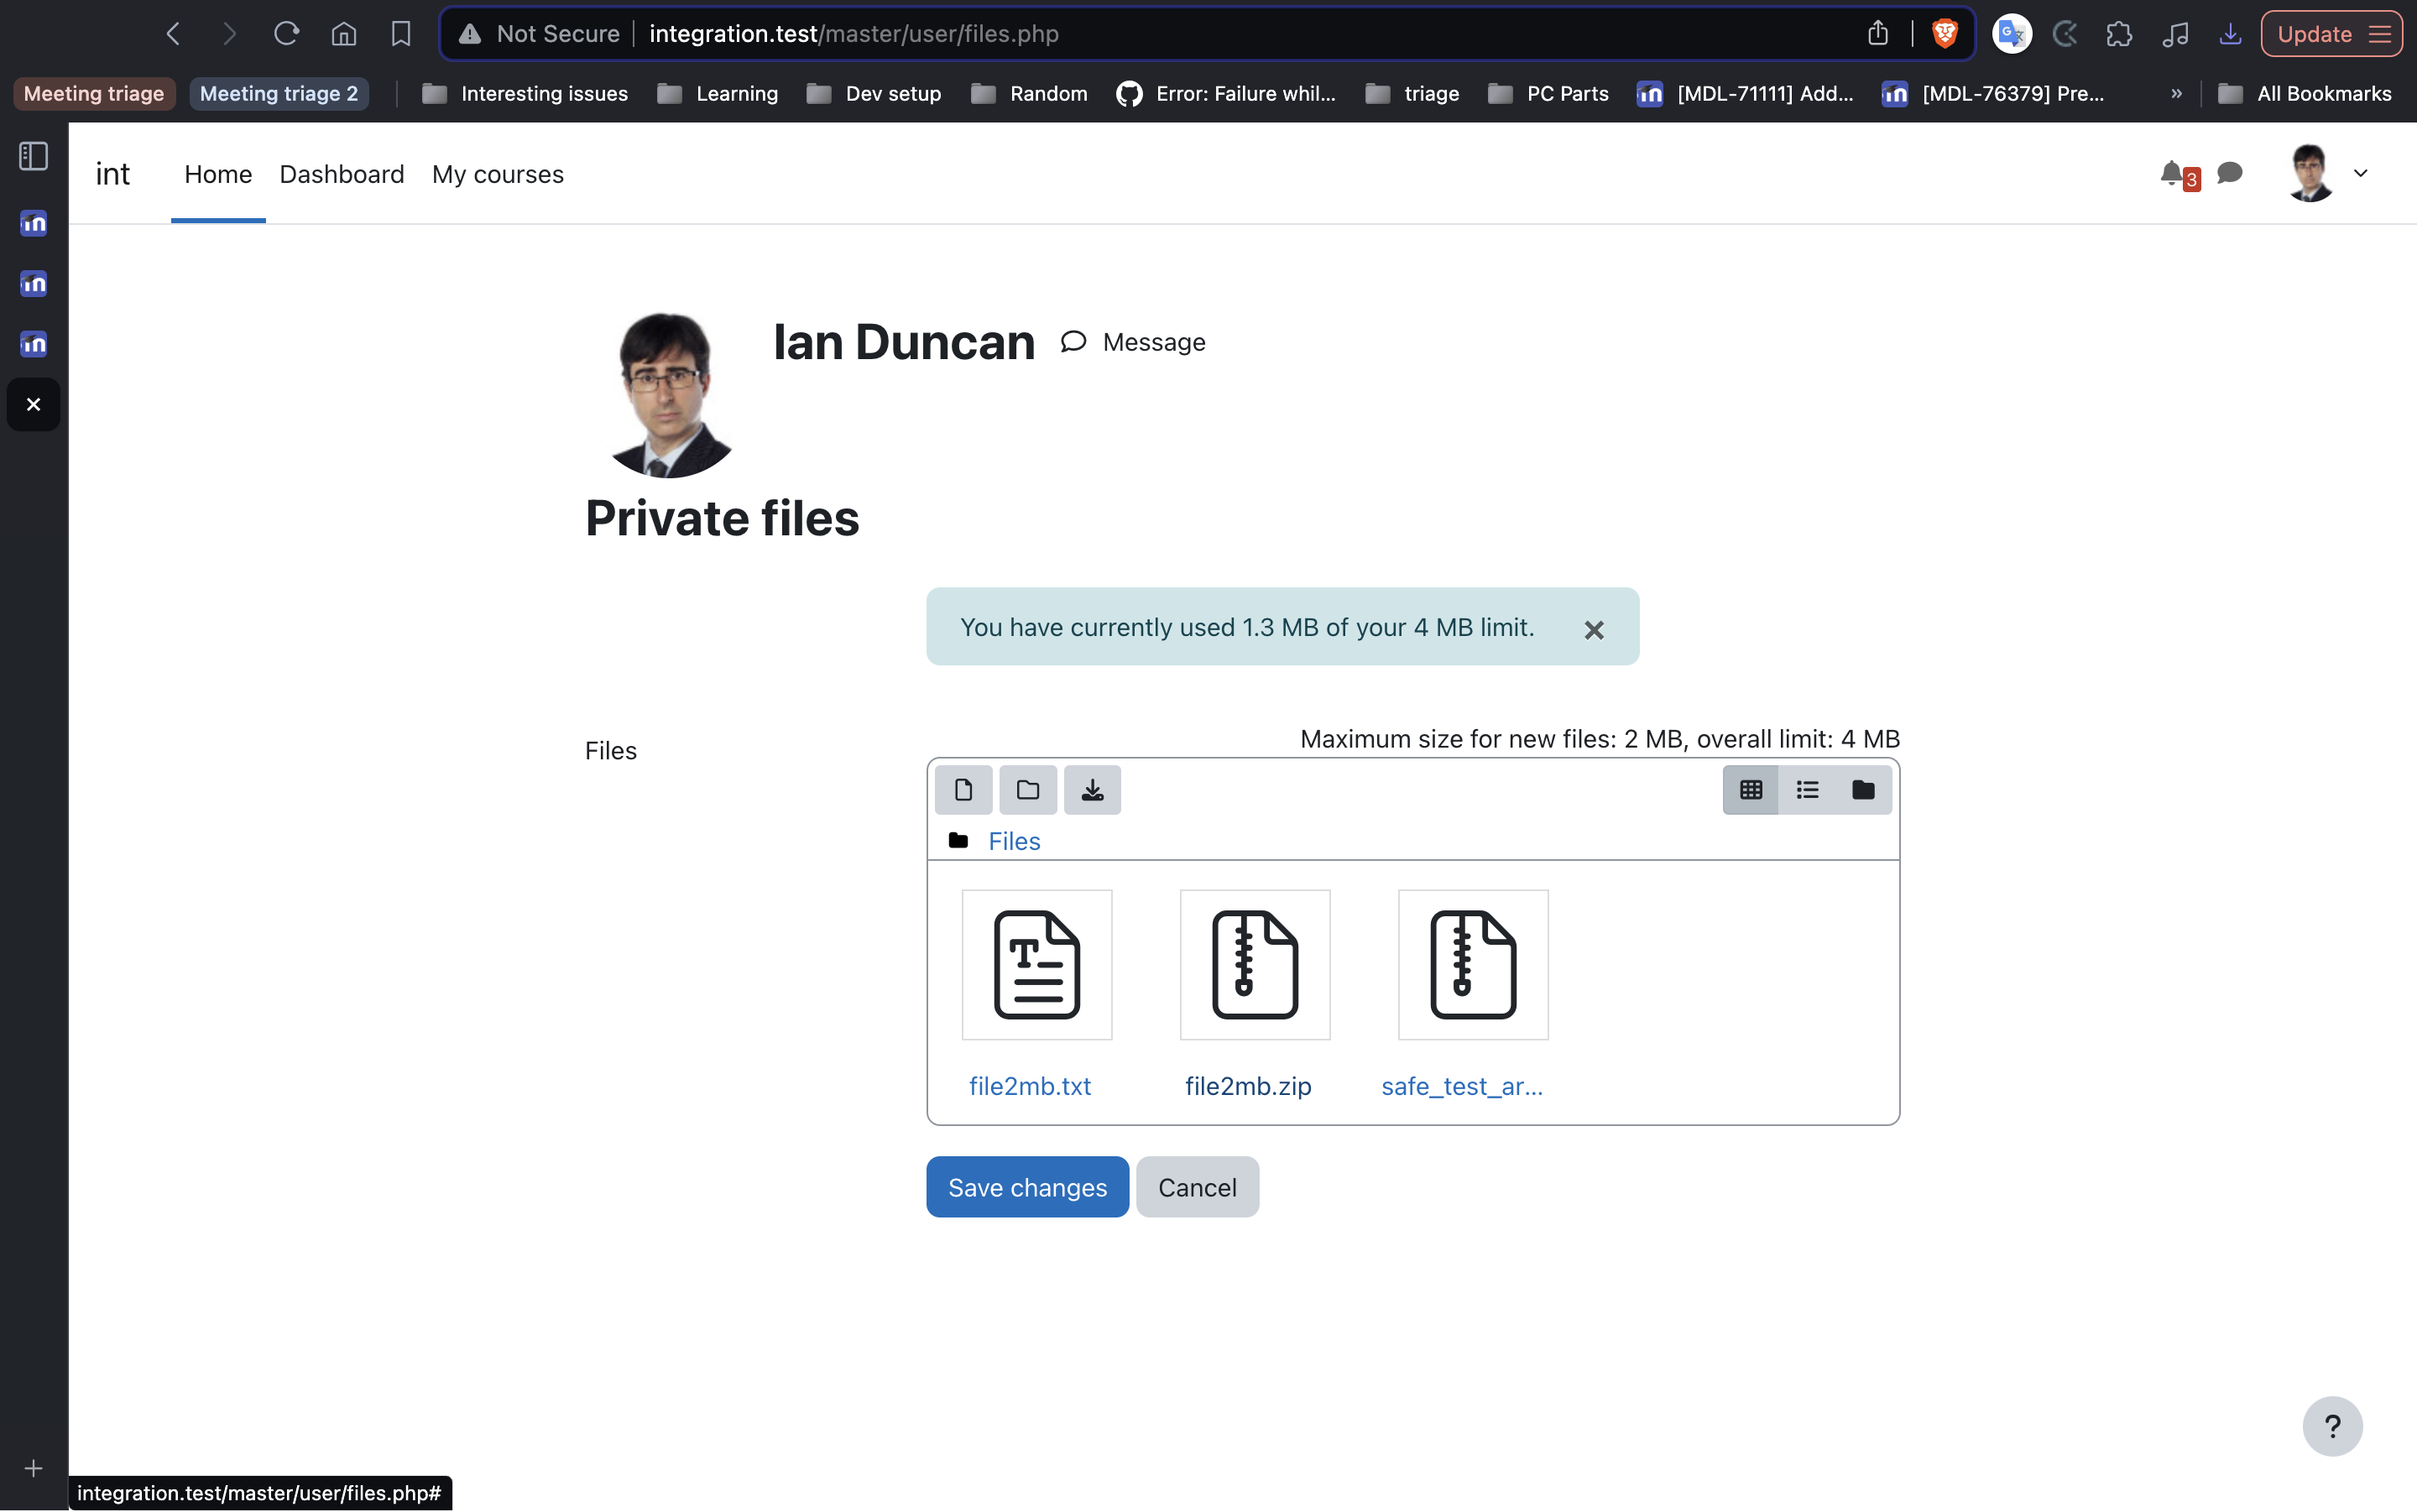Add new sidebar tab with plus
This screenshot has width=2417, height=1512.
33,1468
